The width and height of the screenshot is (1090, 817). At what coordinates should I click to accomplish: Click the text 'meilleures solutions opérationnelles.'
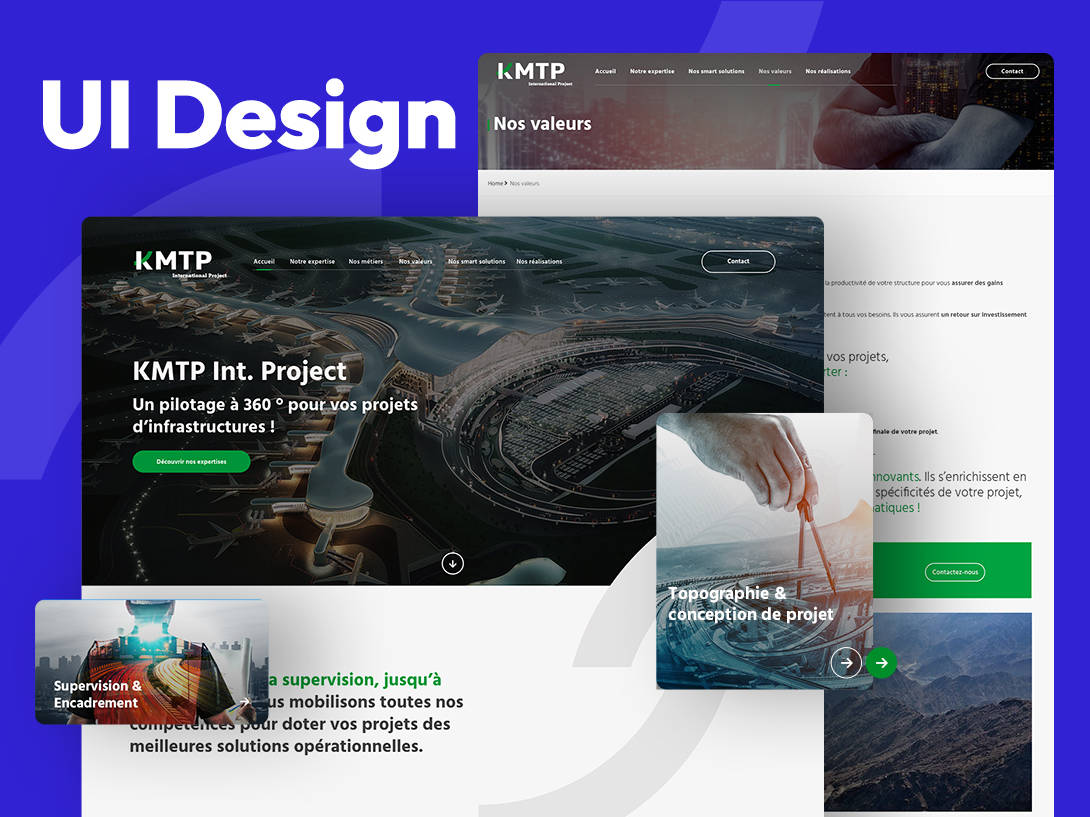276,746
